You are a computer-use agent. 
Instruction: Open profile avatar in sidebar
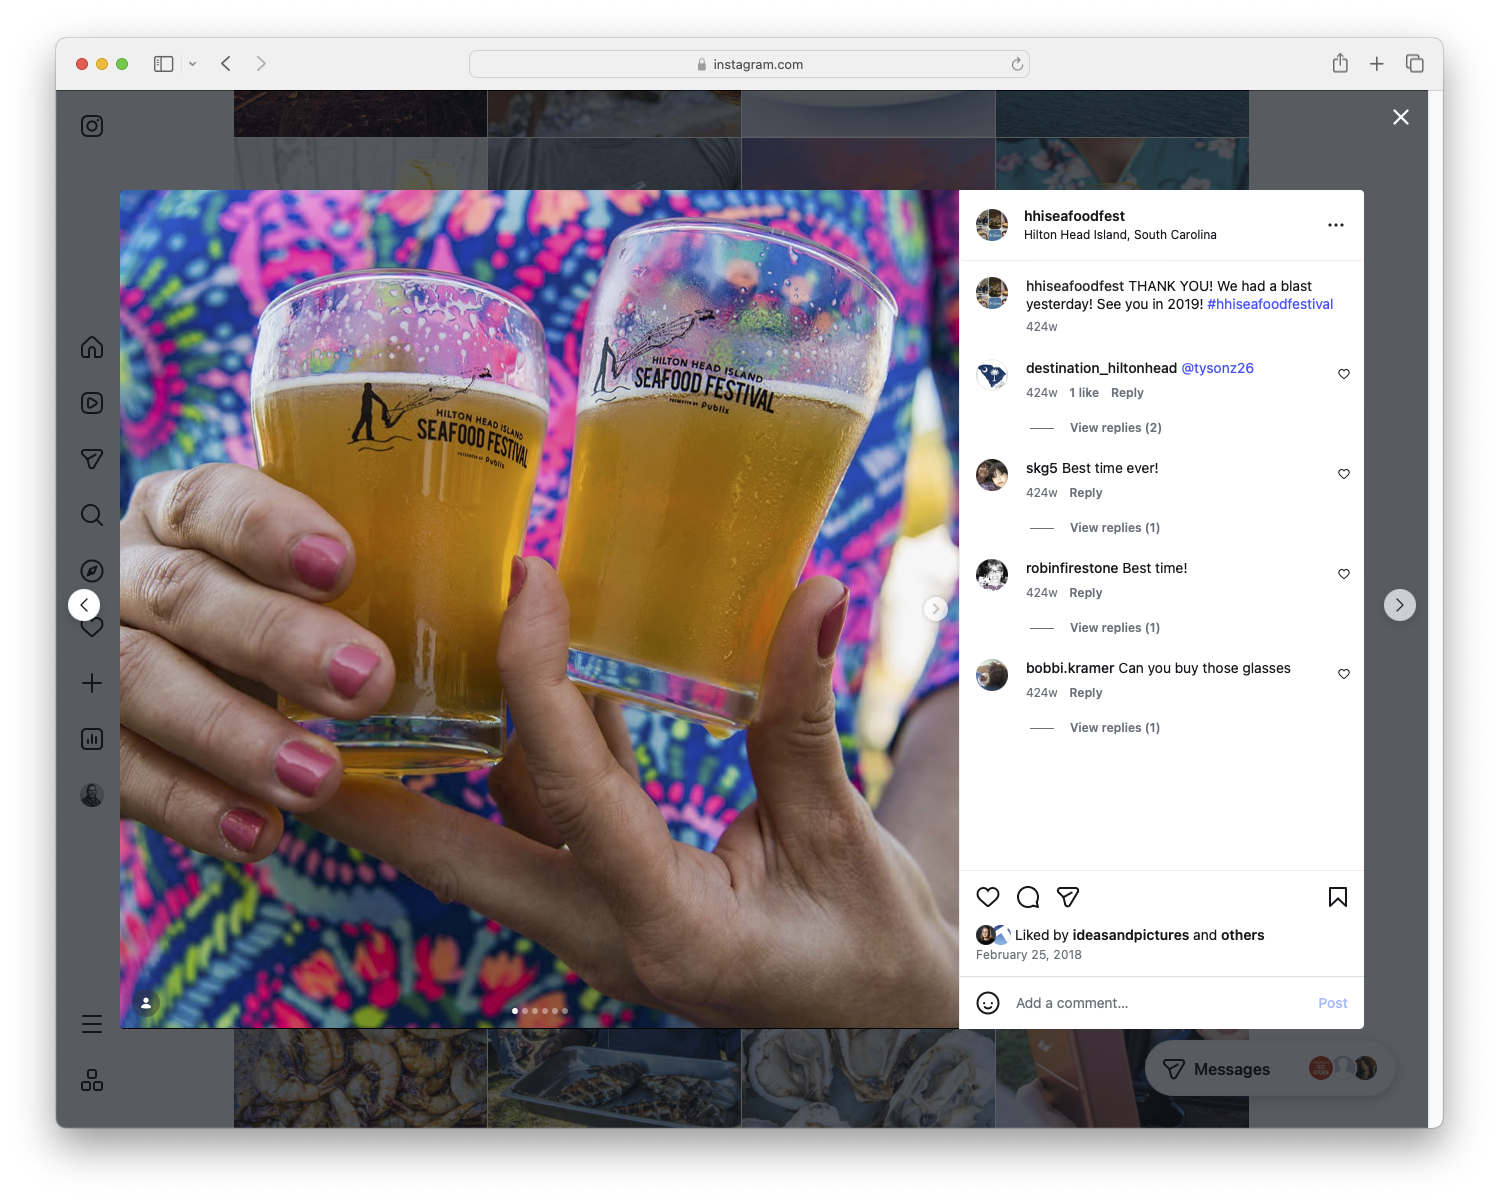92,795
